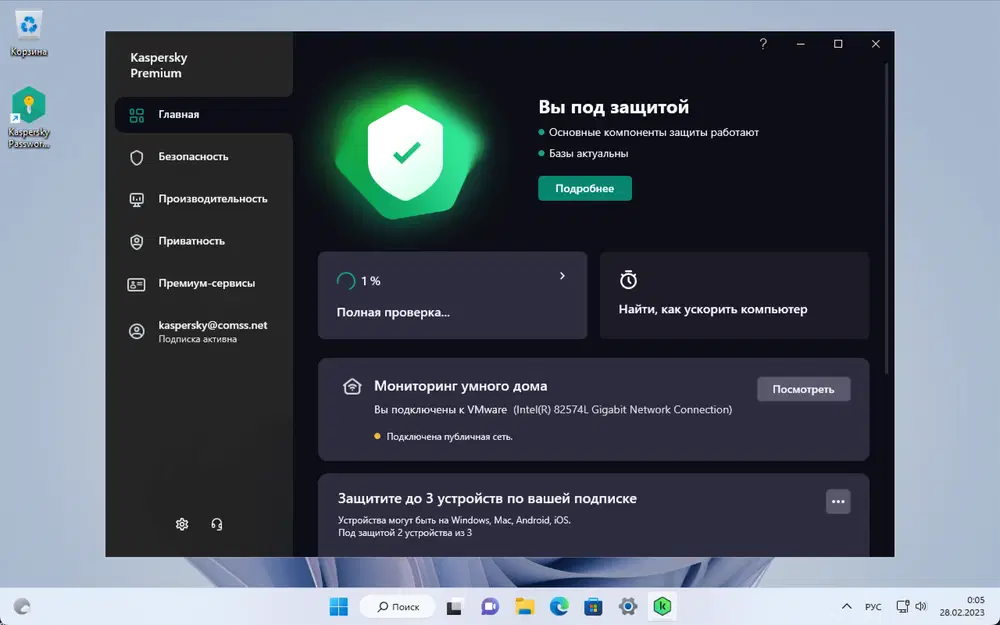Open Kaspersky Password Manager desktop shortcut
Image resolution: width=1000 pixels, height=625 pixels.
point(29,117)
